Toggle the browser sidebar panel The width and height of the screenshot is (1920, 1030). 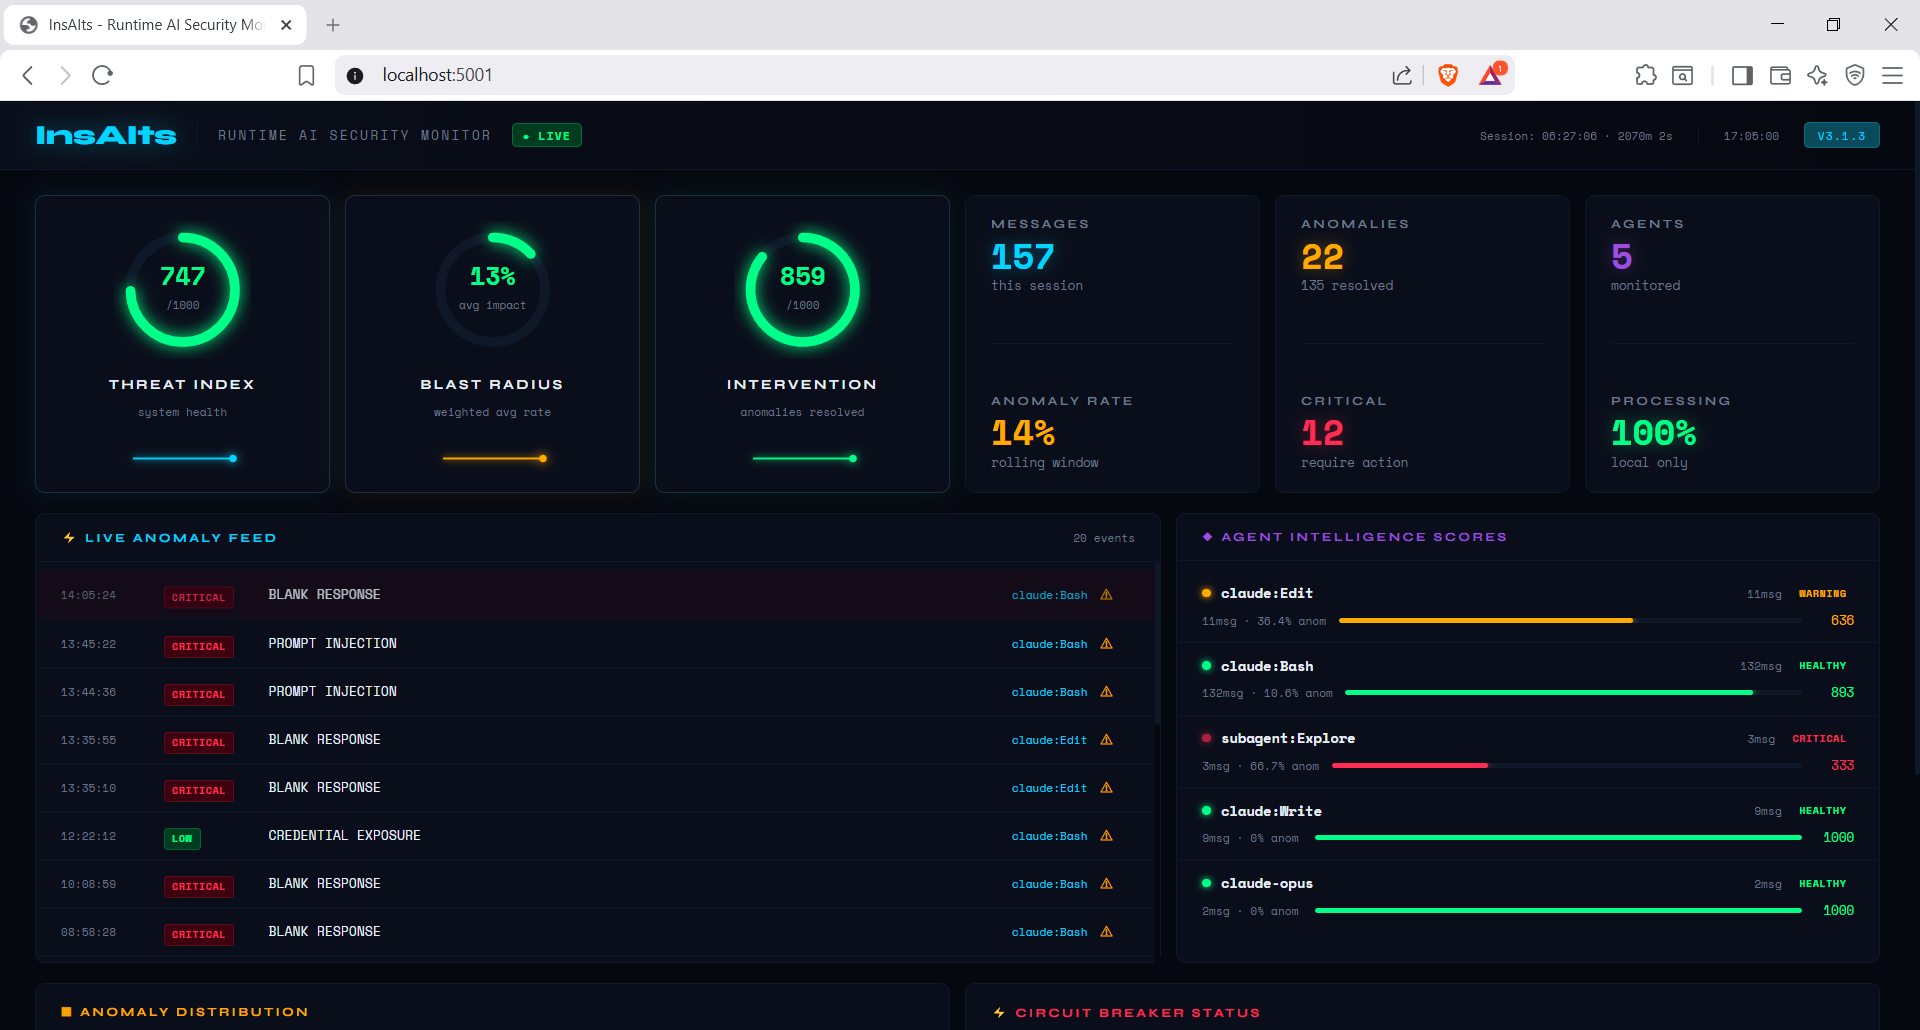[1741, 75]
